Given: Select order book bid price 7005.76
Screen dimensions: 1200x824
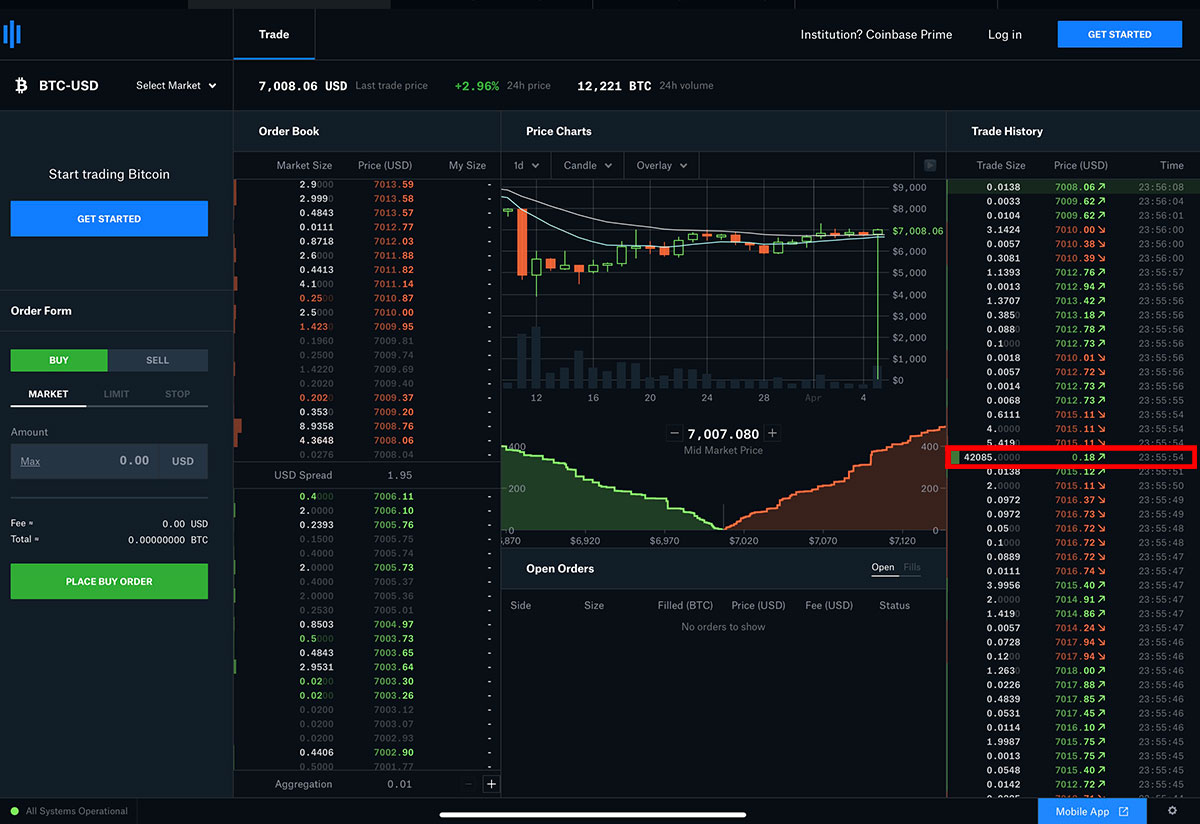Looking at the screenshot, I should 393,524.
